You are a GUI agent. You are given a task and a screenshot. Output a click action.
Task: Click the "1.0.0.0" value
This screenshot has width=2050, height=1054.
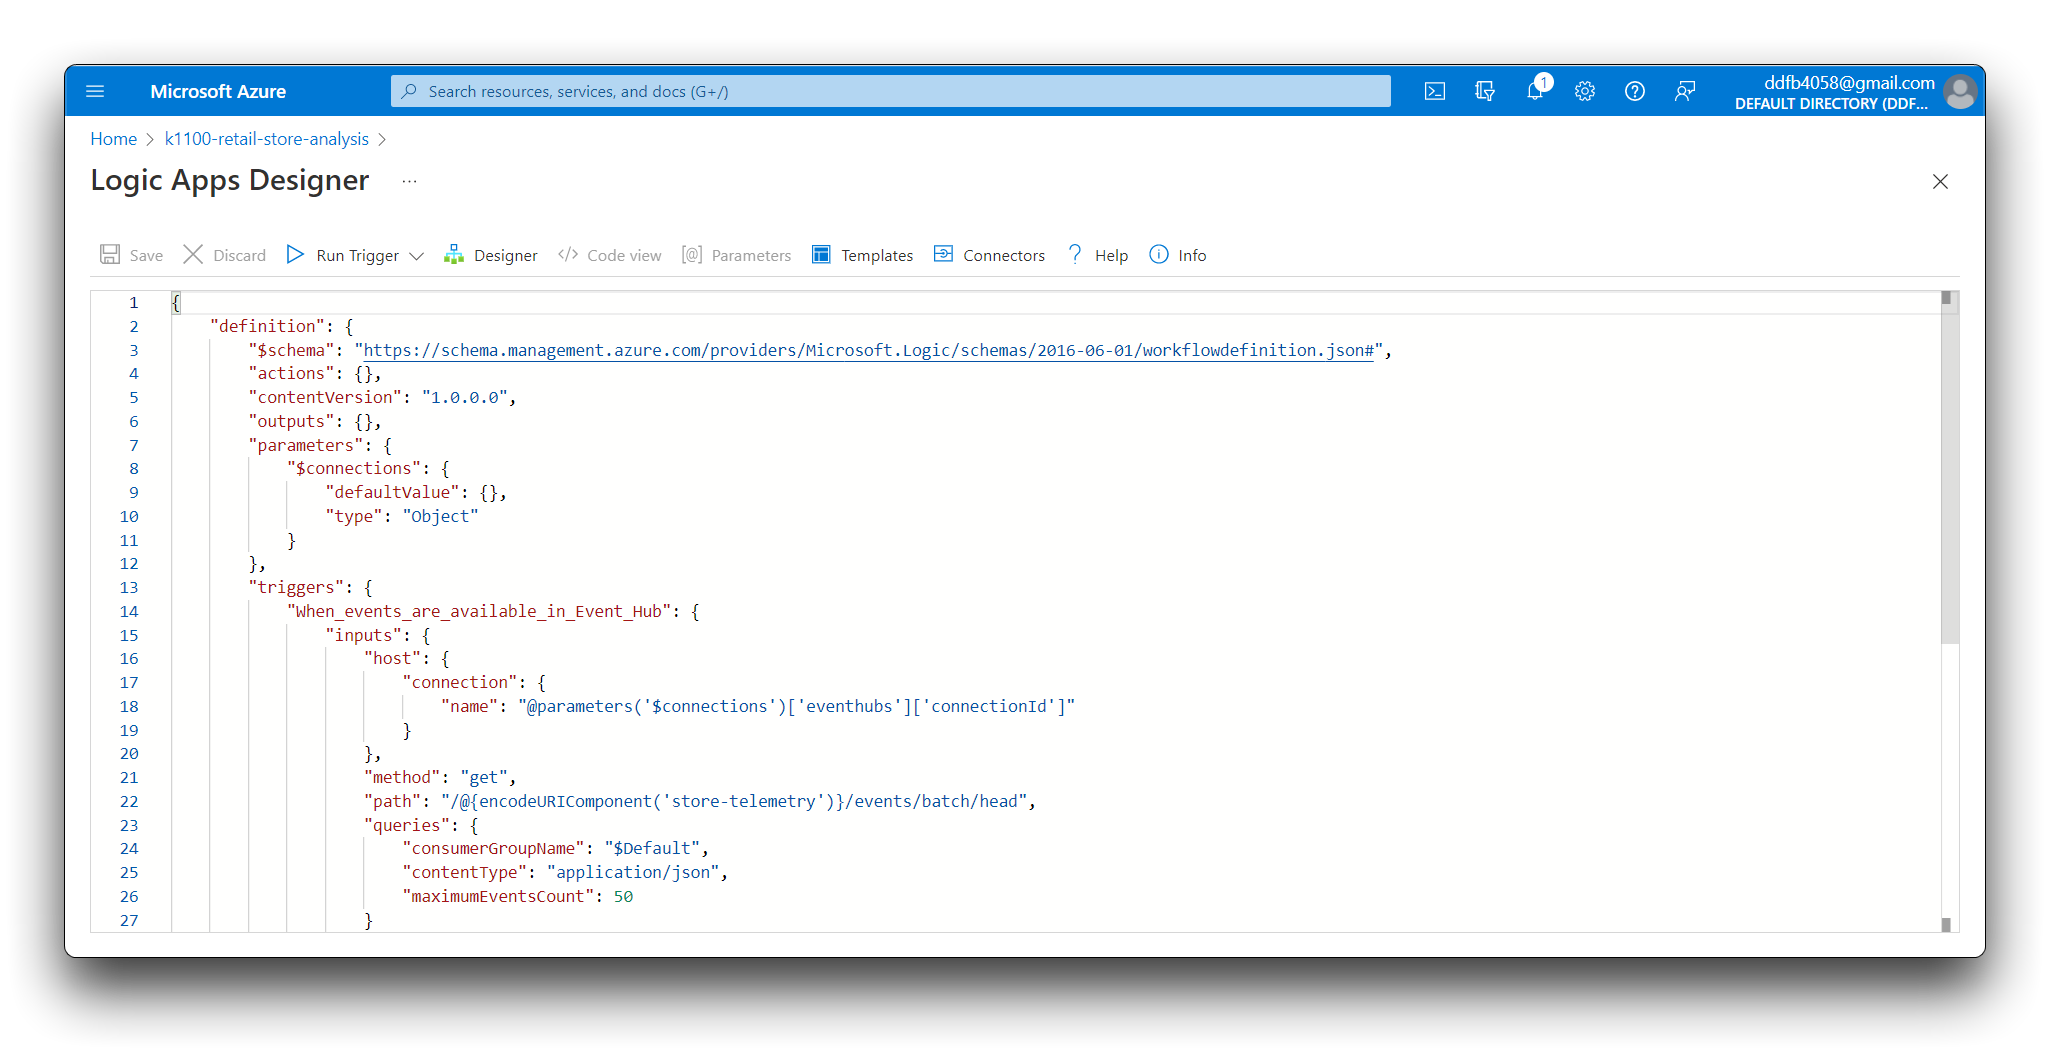click(x=465, y=397)
